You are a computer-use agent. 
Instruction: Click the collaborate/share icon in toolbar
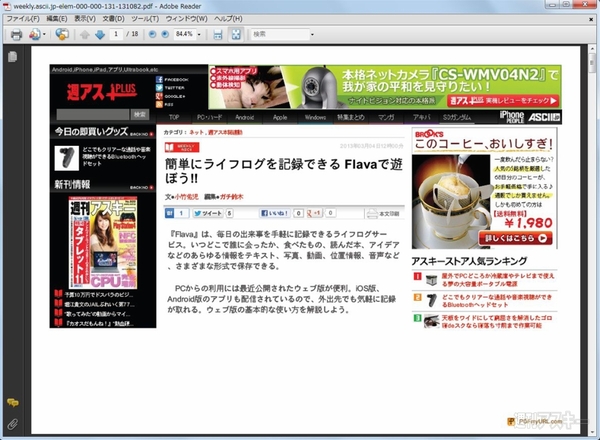pyautogui.click(x=62, y=34)
